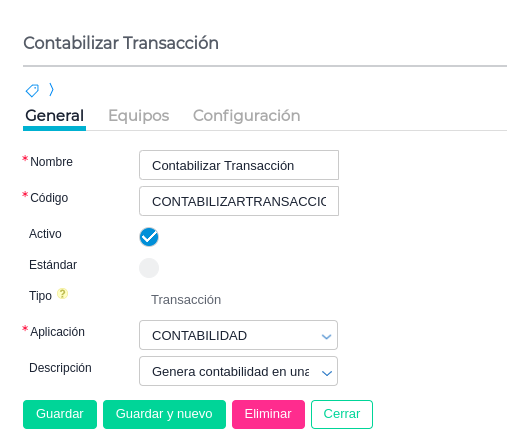507x439 pixels.
Task: Click the breadcrumb chevron next to tag
Action: [51, 90]
